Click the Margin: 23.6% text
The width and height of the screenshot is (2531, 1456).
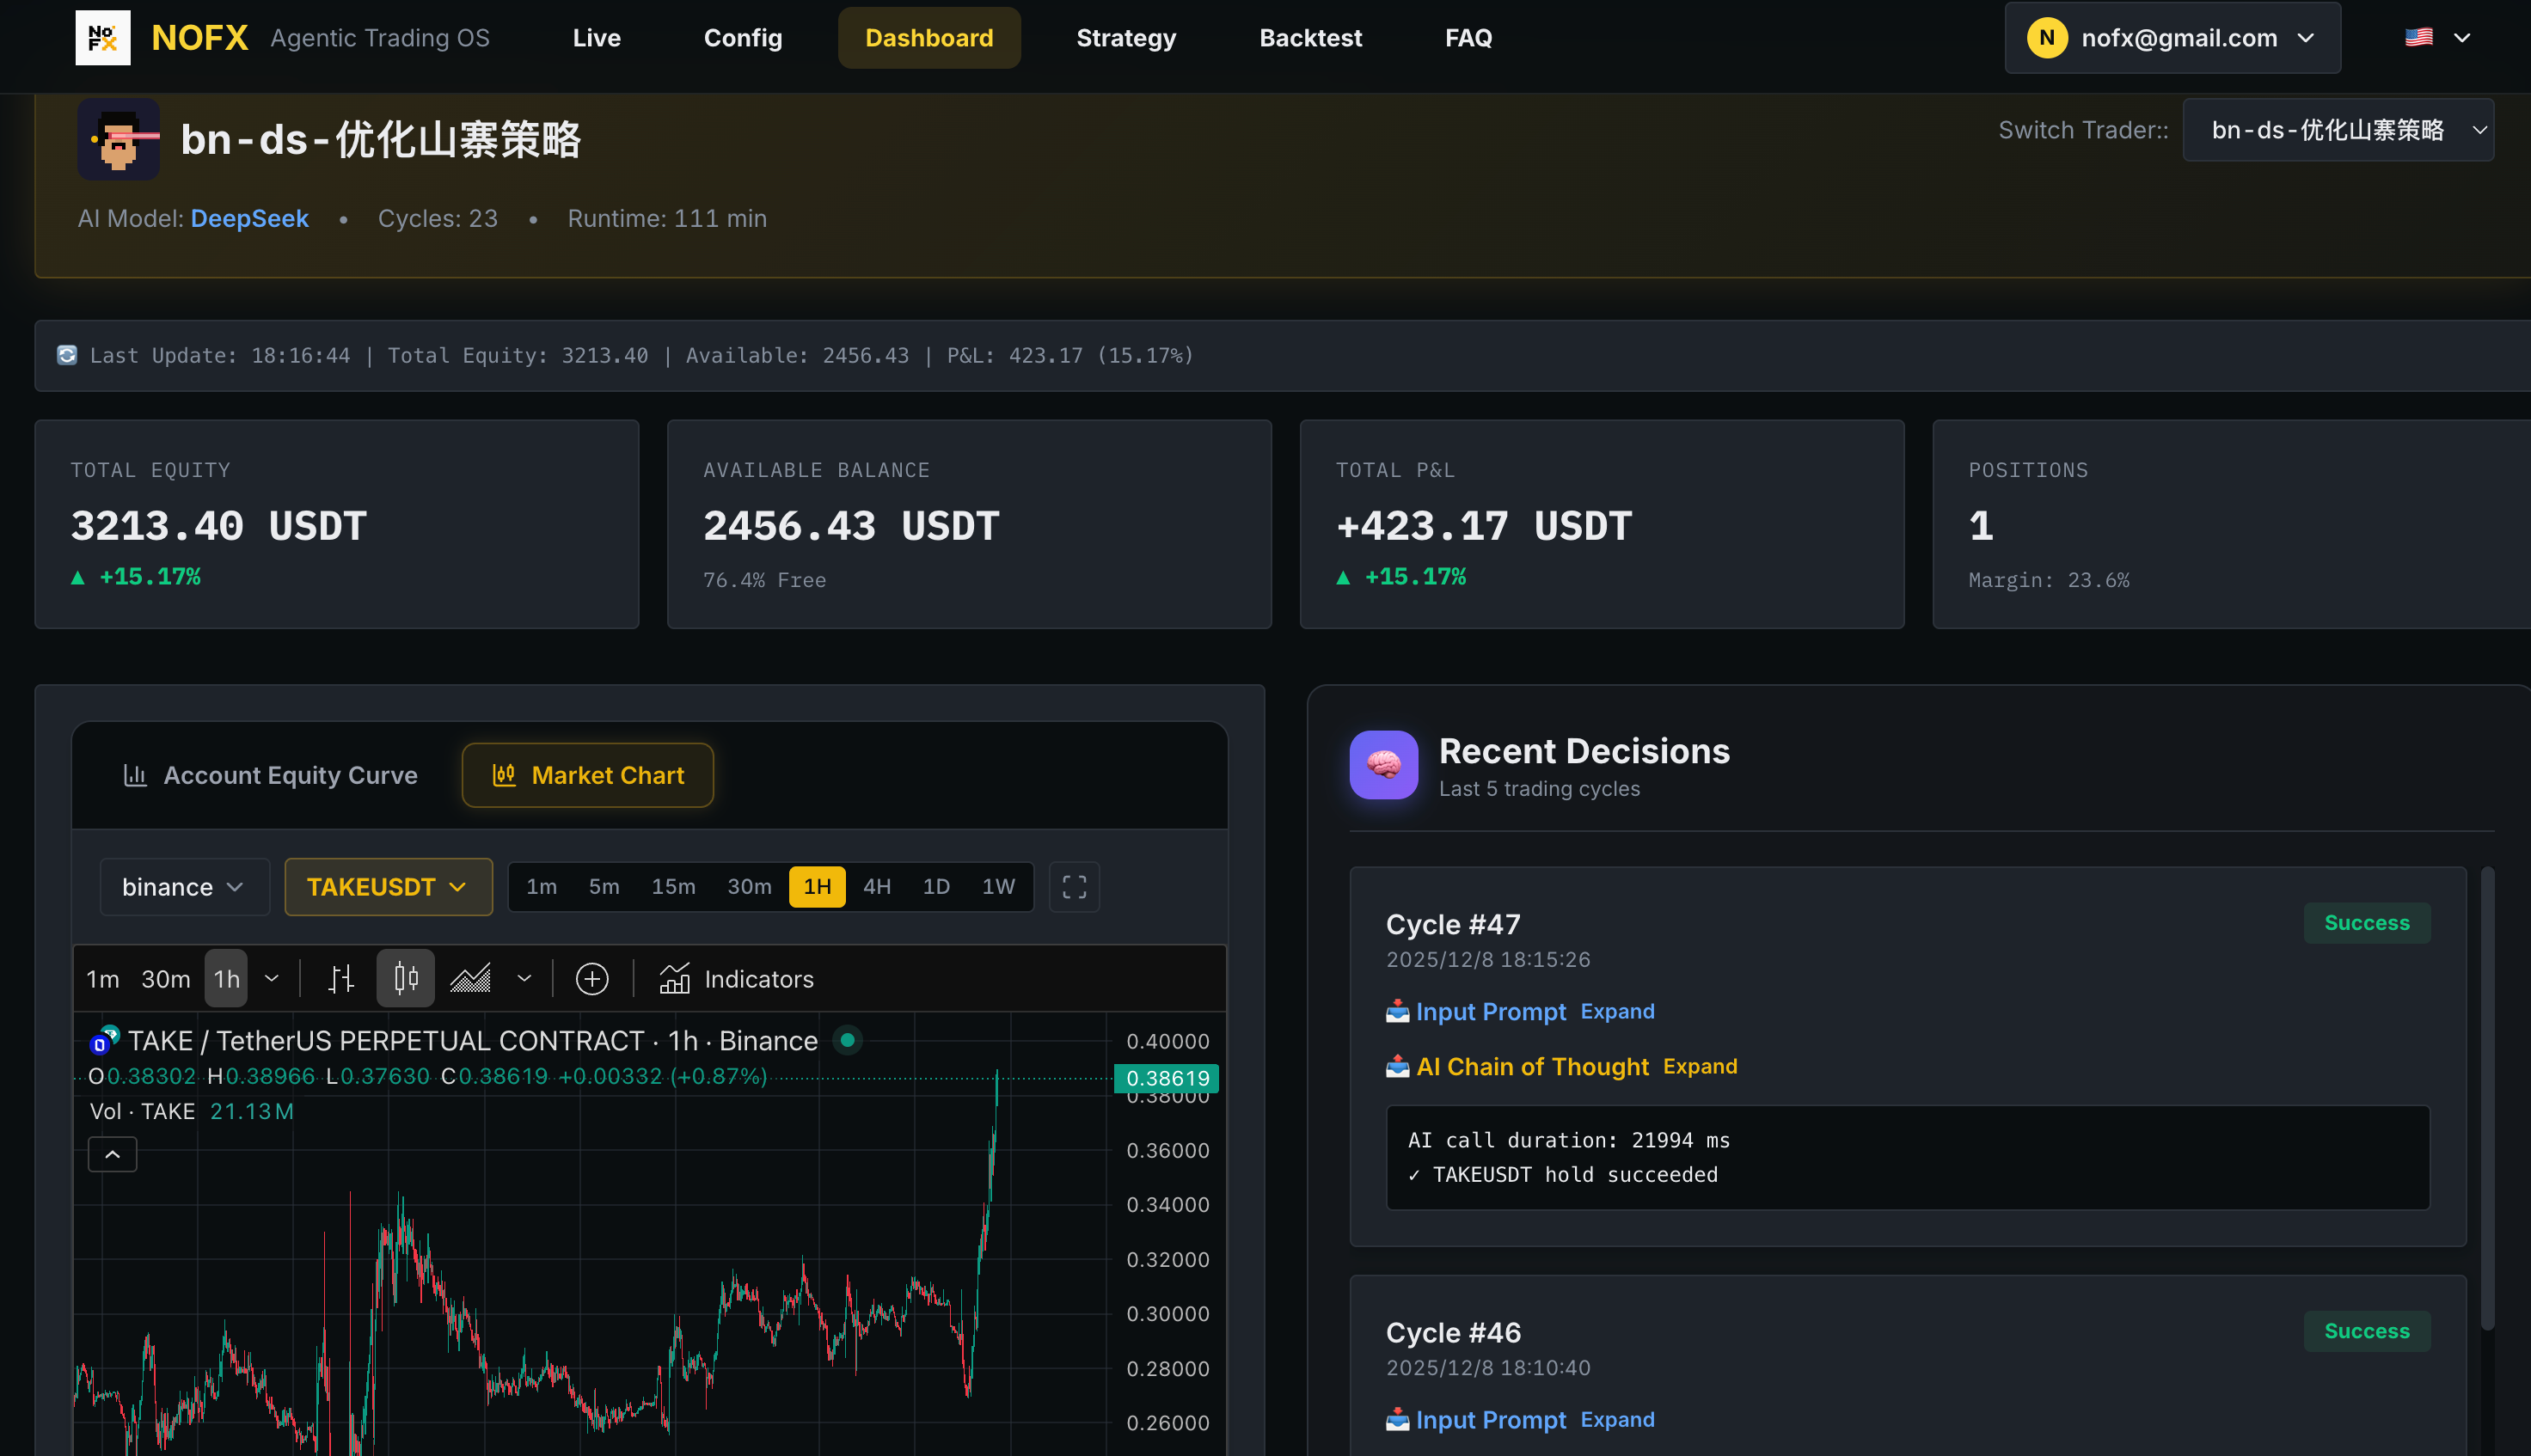coord(2048,580)
